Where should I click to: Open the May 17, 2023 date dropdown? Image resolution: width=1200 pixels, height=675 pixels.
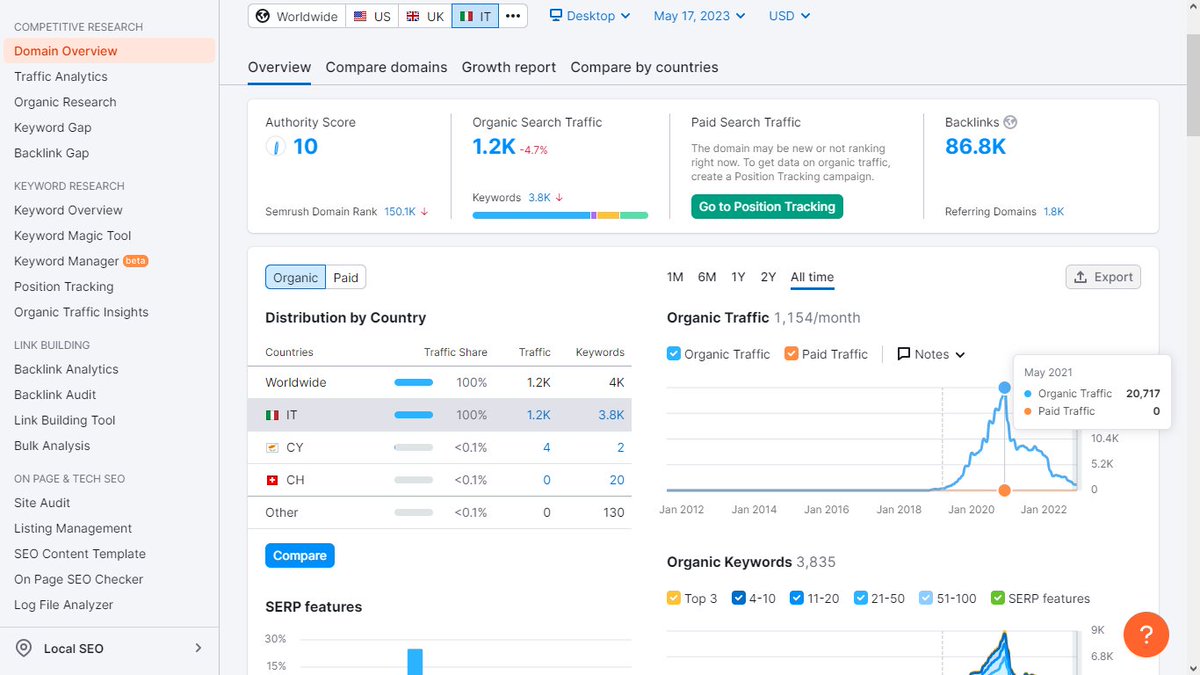[x=699, y=16]
